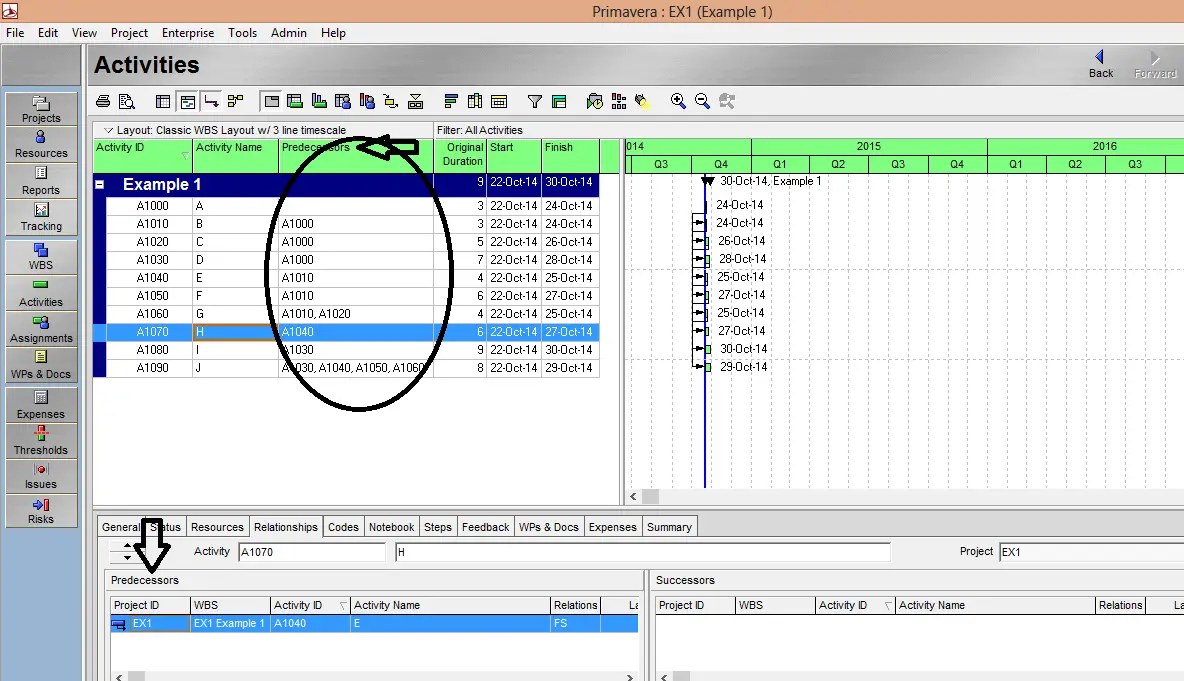The image size is (1184, 681).
Task: Open the Edit menu
Action: pyautogui.click(x=48, y=33)
